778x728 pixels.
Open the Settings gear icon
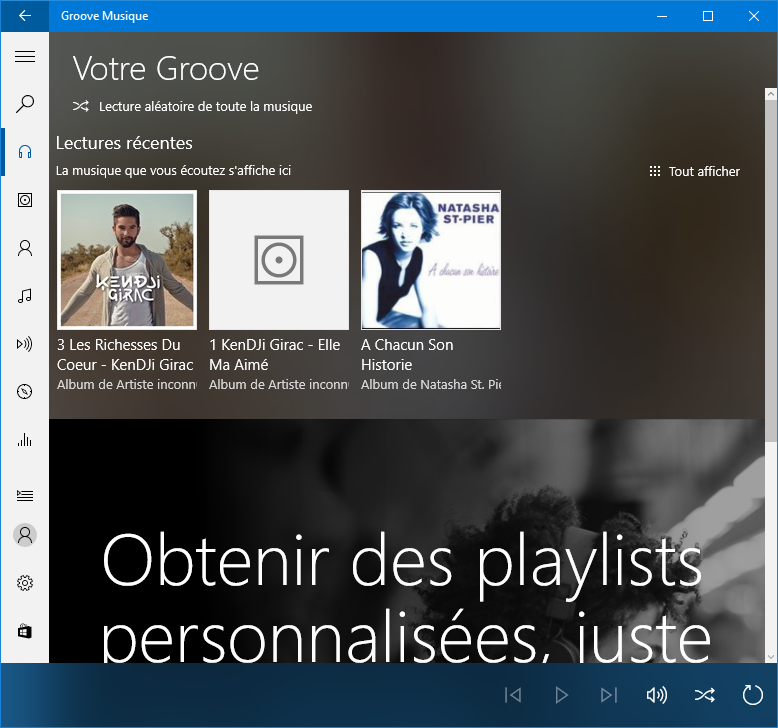click(x=25, y=583)
